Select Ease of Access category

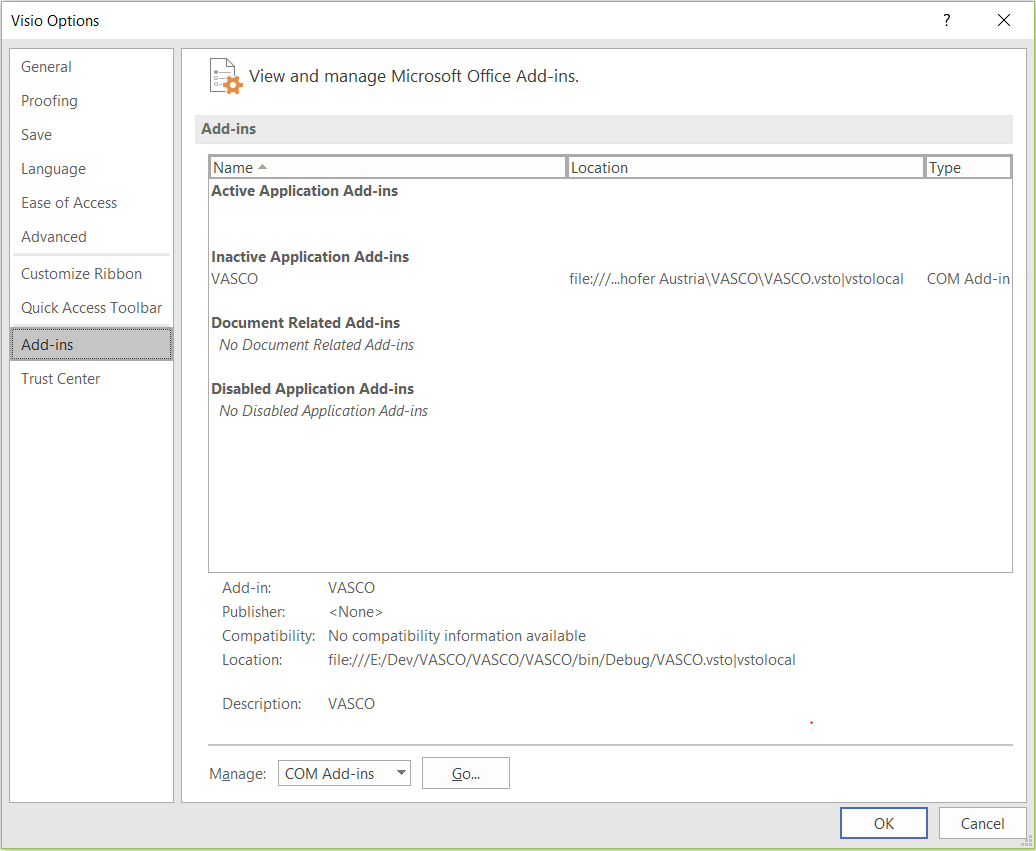[91, 203]
